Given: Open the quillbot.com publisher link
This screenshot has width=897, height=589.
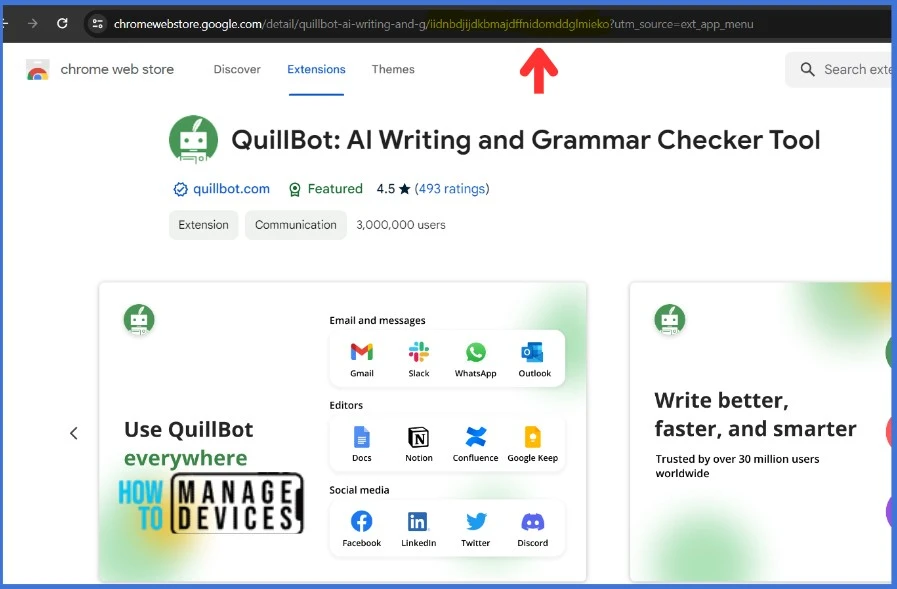Looking at the screenshot, I should (x=231, y=189).
